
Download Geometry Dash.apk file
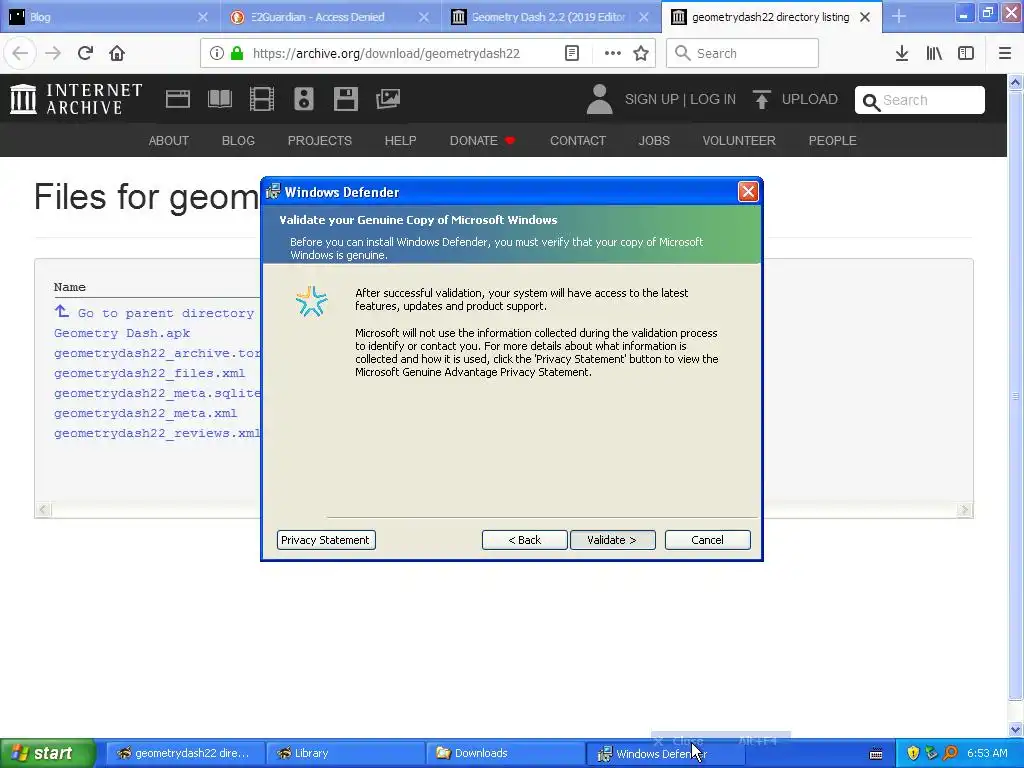122,333
